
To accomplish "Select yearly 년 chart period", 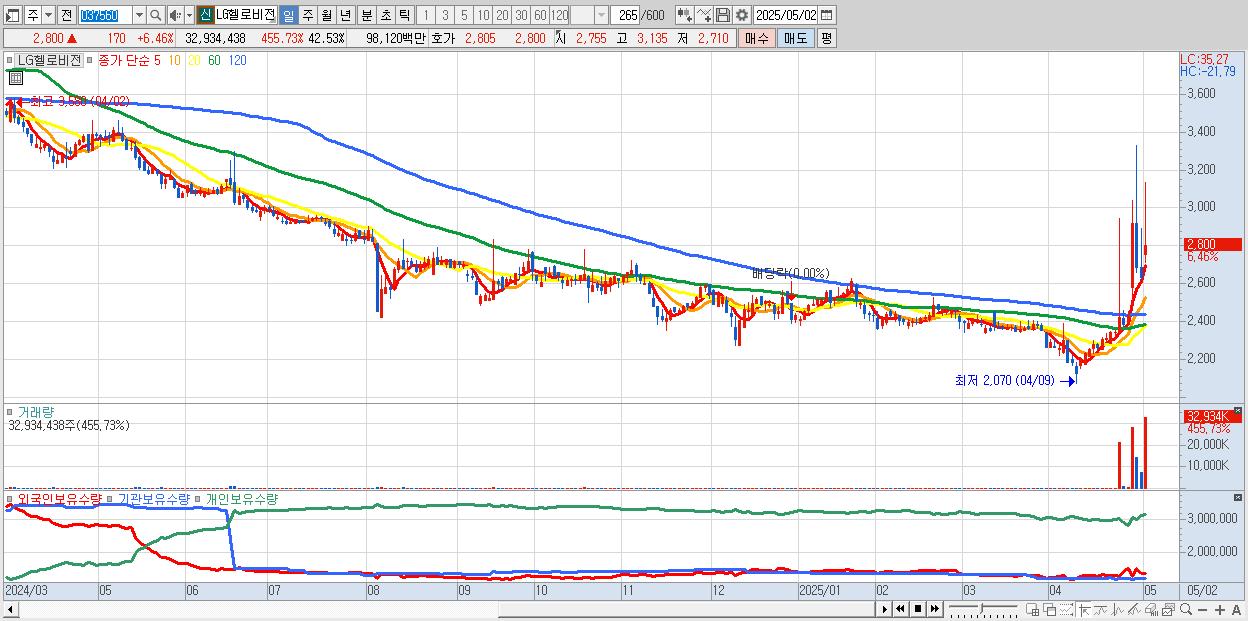I will pyautogui.click(x=345, y=15).
